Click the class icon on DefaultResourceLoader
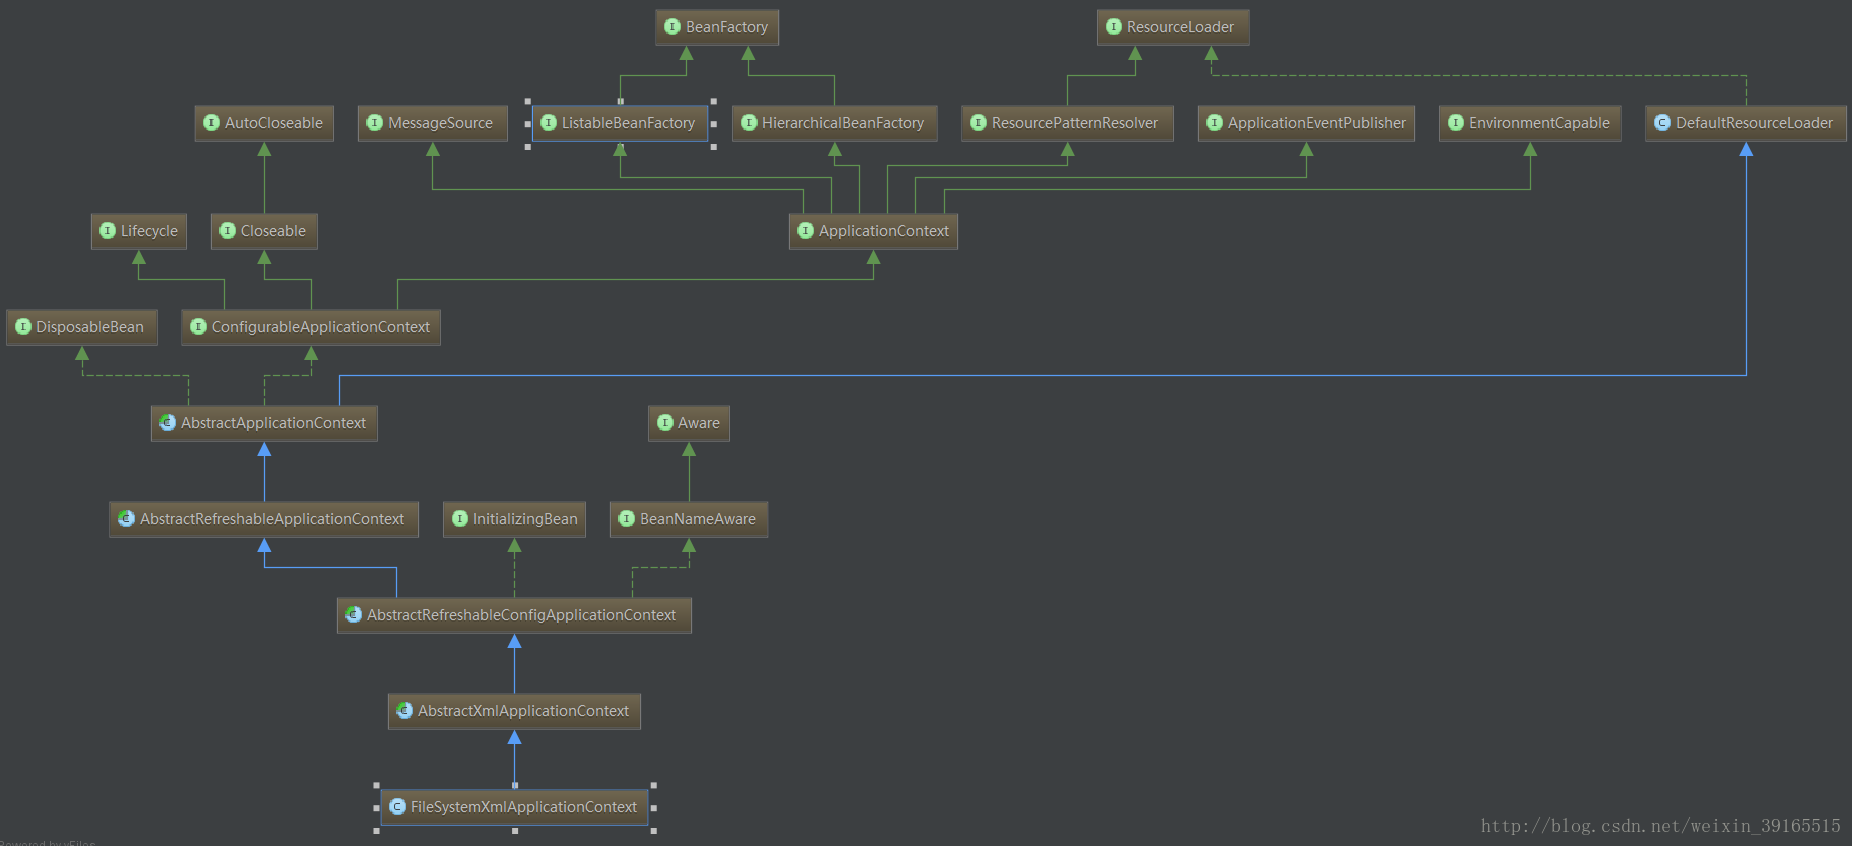 tap(1663, 123)
